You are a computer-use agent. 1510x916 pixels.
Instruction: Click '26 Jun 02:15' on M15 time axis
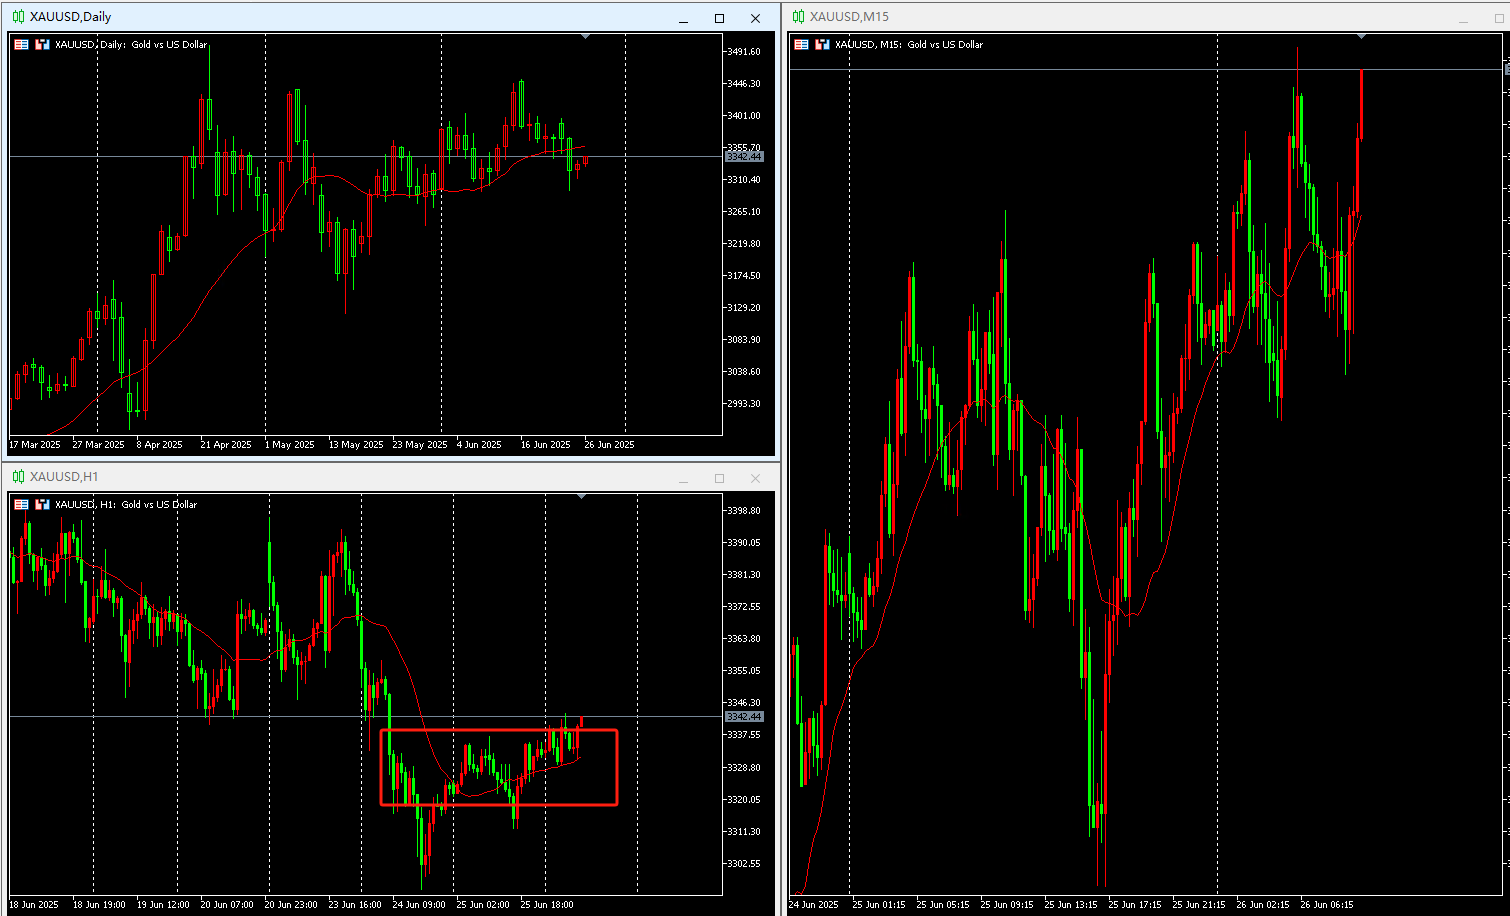(x=1263, y=905)
